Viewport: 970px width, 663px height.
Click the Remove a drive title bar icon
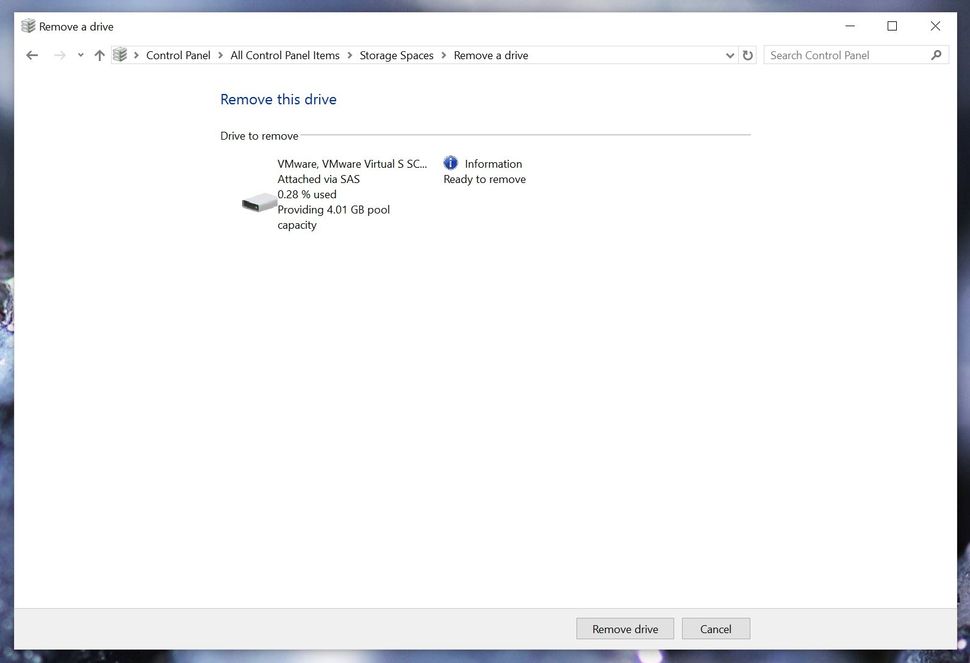[x=30, y=25]
